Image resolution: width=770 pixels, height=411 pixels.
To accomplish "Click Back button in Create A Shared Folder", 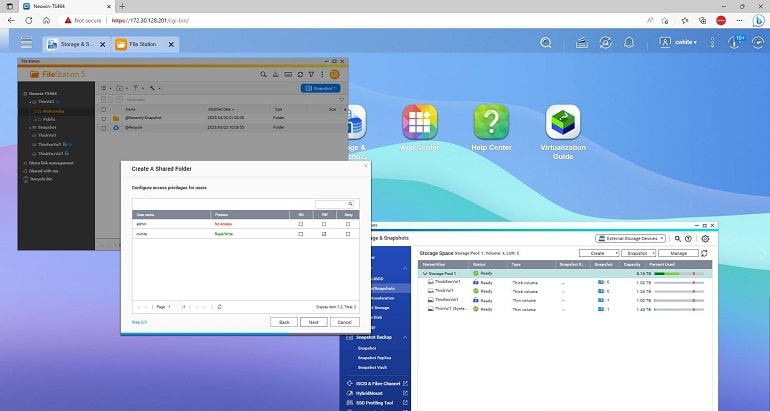I will (284, 322).
